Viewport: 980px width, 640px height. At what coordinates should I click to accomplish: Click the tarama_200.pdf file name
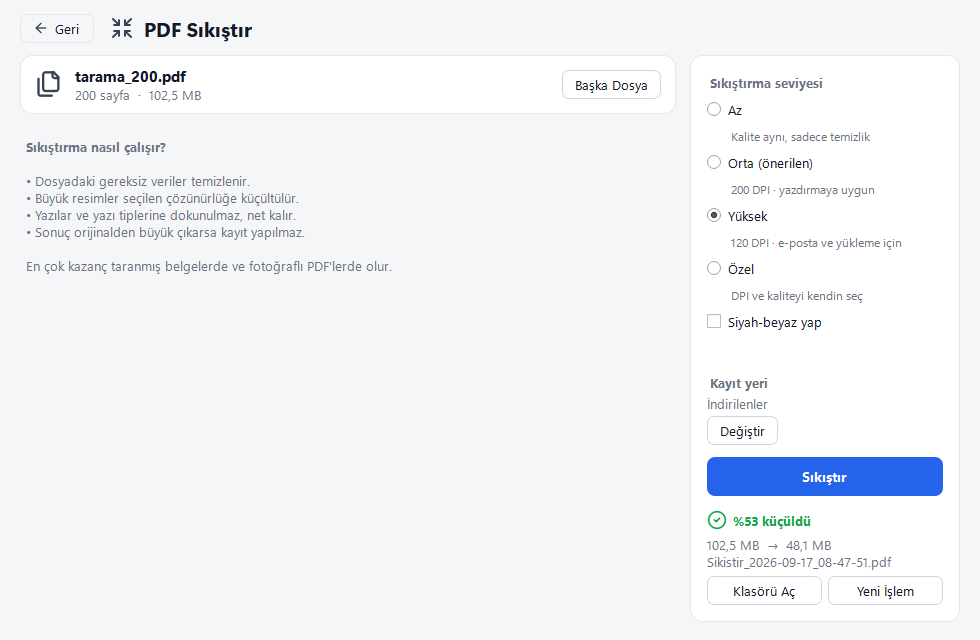tap(130, 77)
